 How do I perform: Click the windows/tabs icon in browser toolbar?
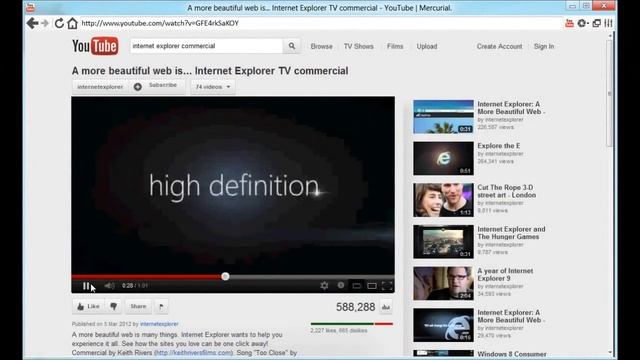tap(596, 23)
